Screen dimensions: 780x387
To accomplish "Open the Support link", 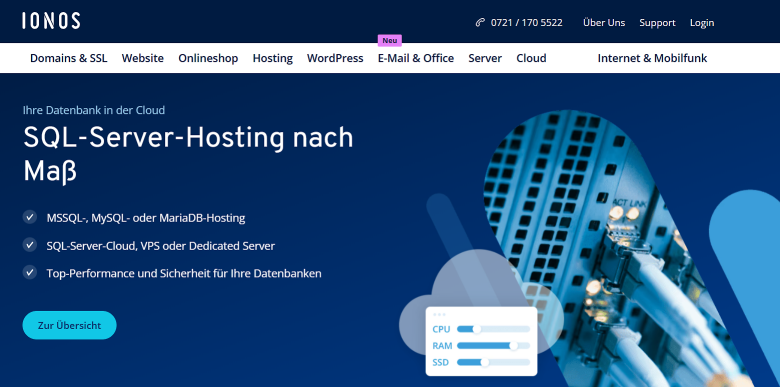I will (657, 23).
